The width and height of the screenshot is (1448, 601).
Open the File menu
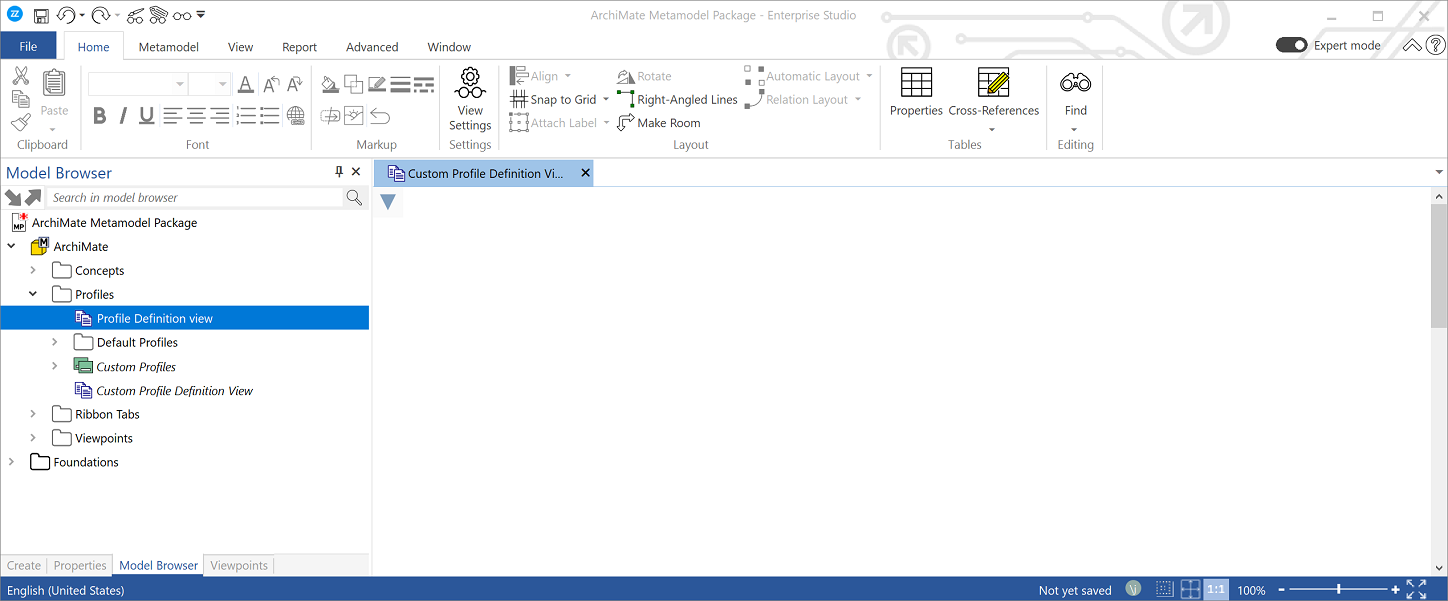point(29,46)
